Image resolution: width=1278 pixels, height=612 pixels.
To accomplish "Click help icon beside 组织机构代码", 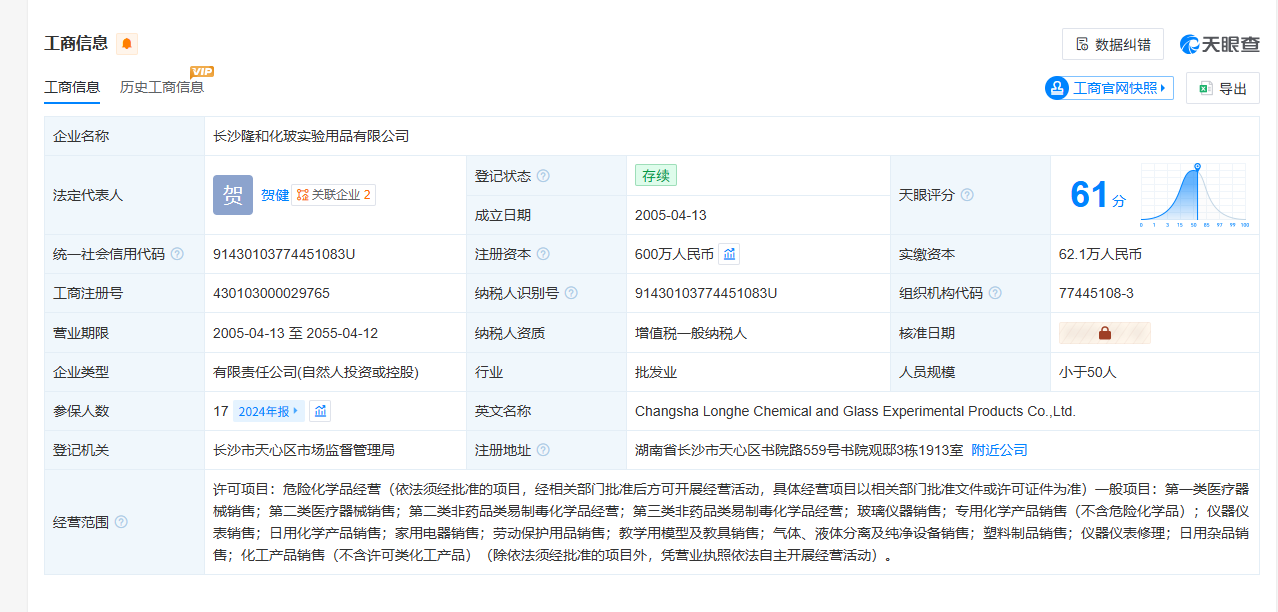I will [x=995, y=293].
